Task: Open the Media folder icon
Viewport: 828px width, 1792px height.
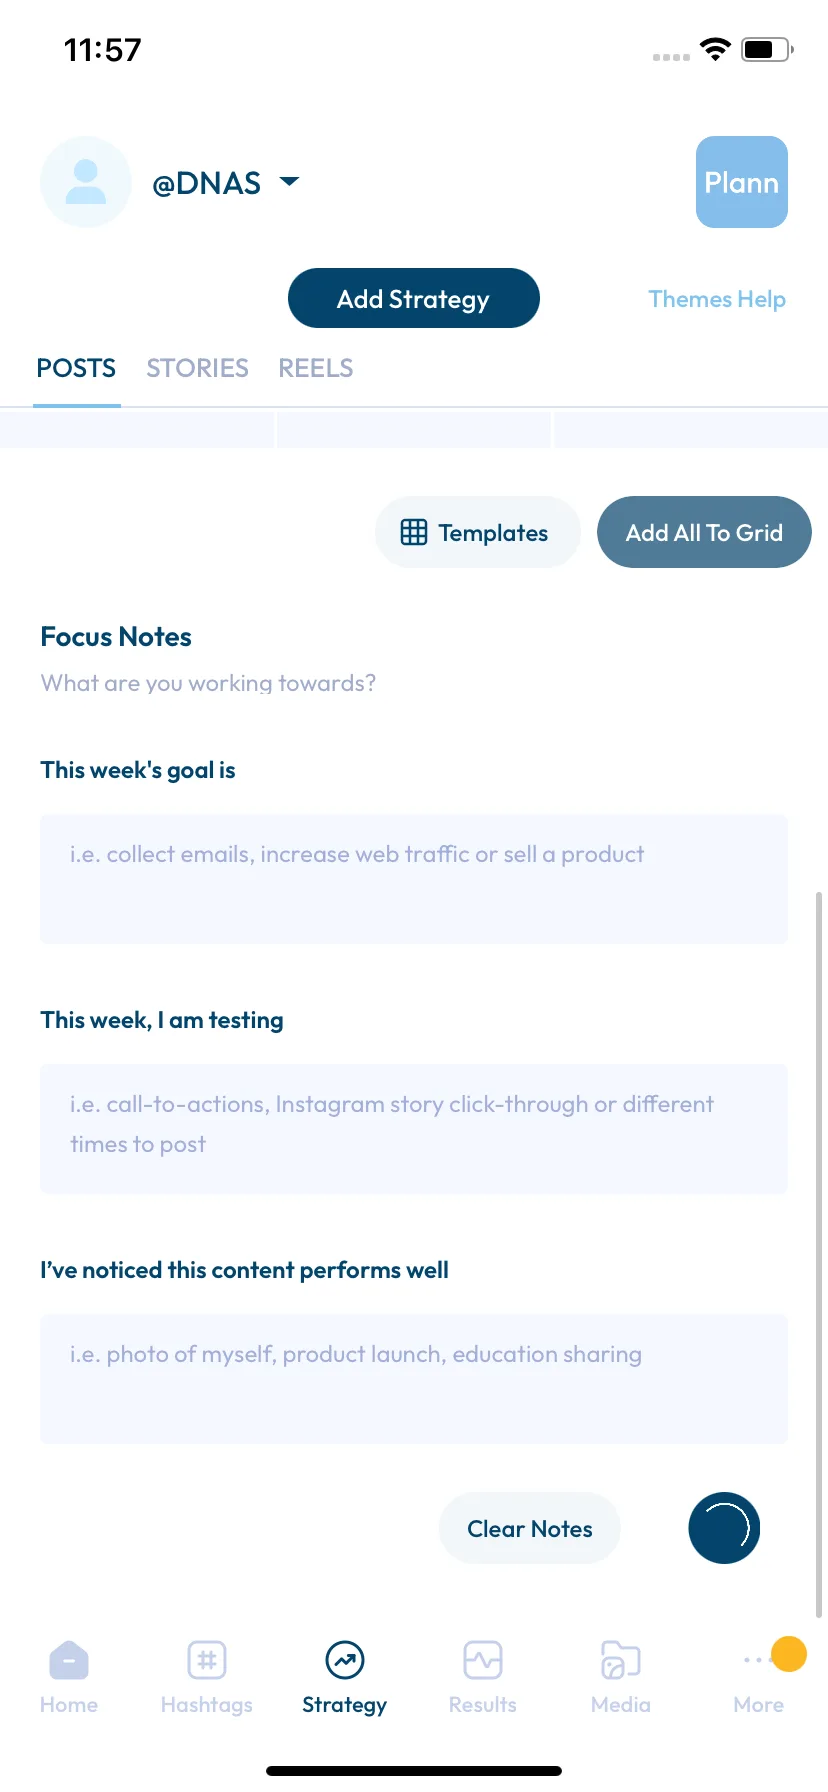Action: [620, 1661]
